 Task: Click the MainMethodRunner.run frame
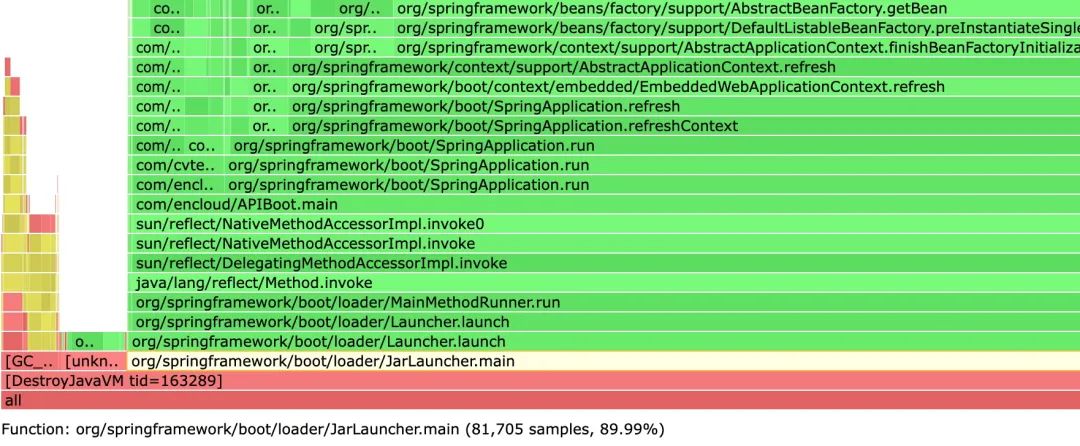605,302
